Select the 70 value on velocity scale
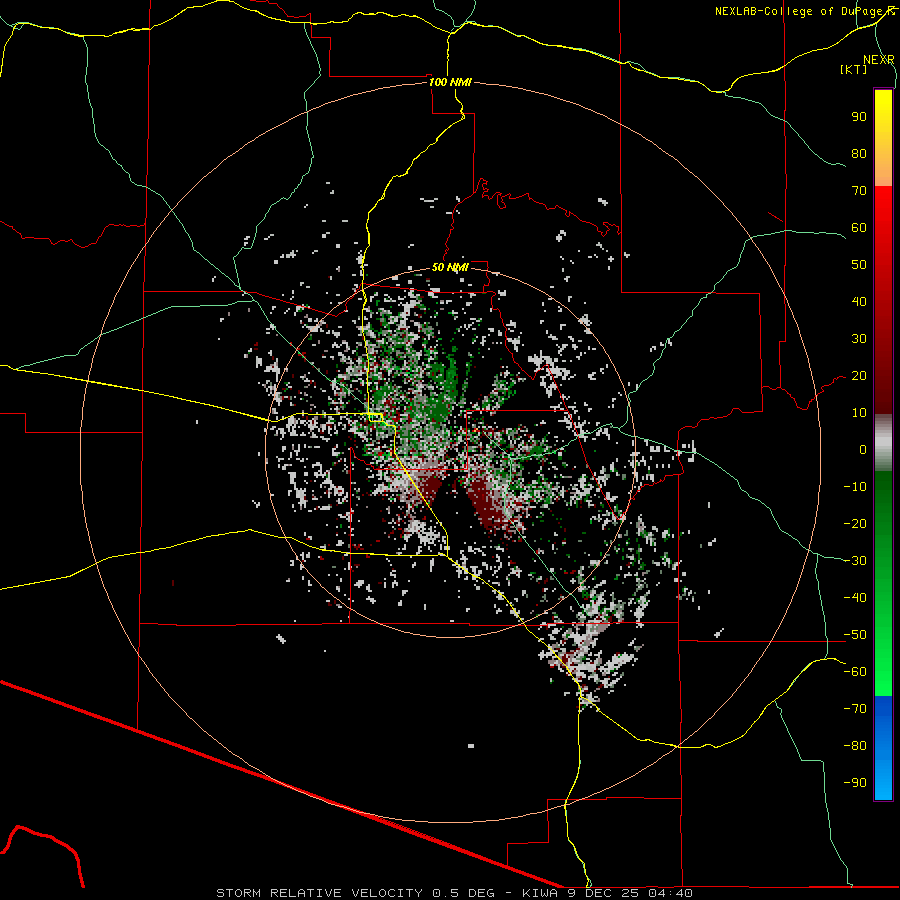The image size is (900, 900). 859,191
